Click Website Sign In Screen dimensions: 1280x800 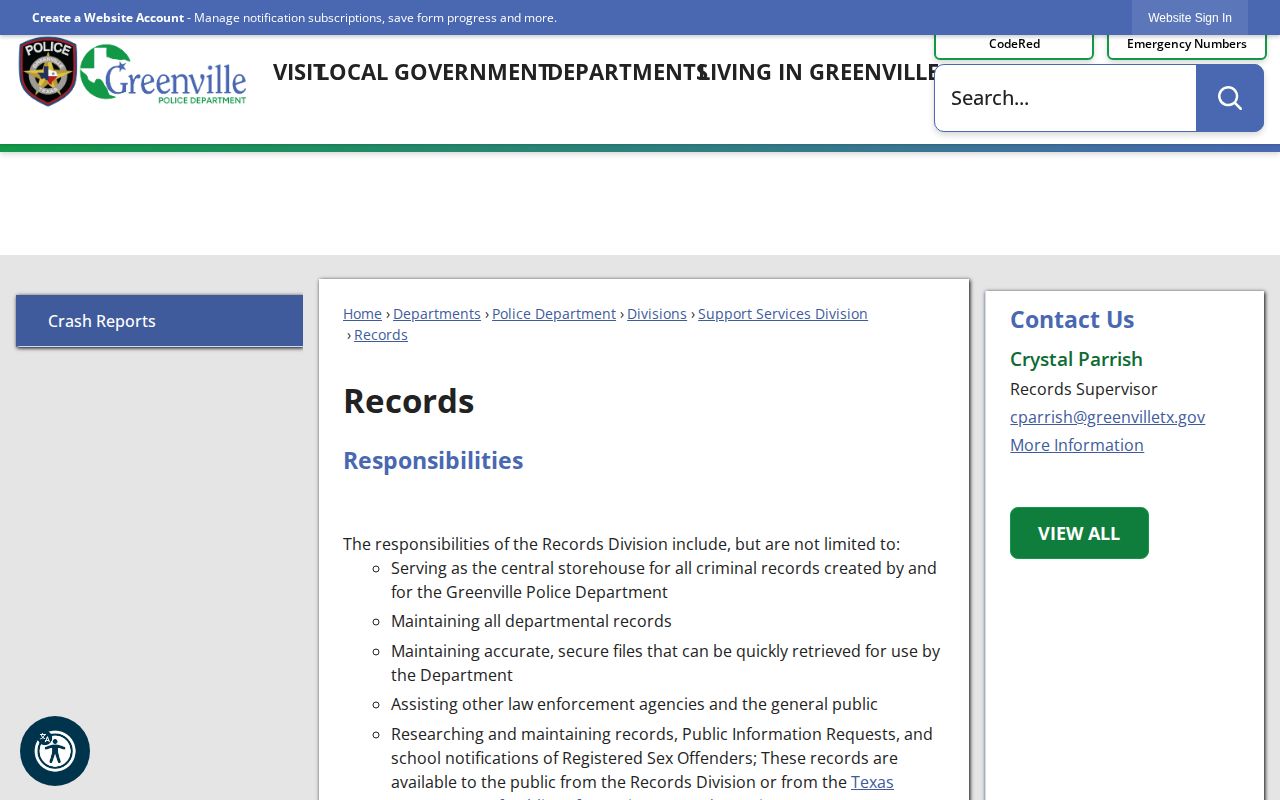click(x=1190, y=18)
